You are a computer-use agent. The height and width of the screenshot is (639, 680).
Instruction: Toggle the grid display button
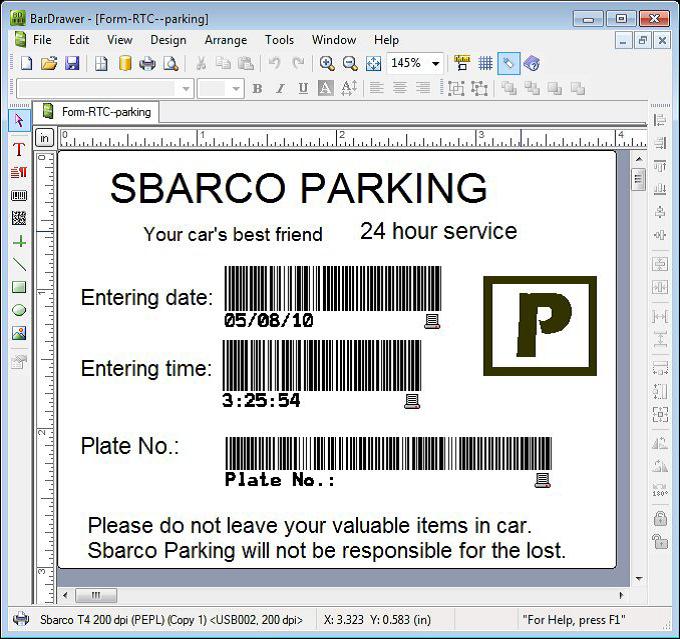[486, 63]
